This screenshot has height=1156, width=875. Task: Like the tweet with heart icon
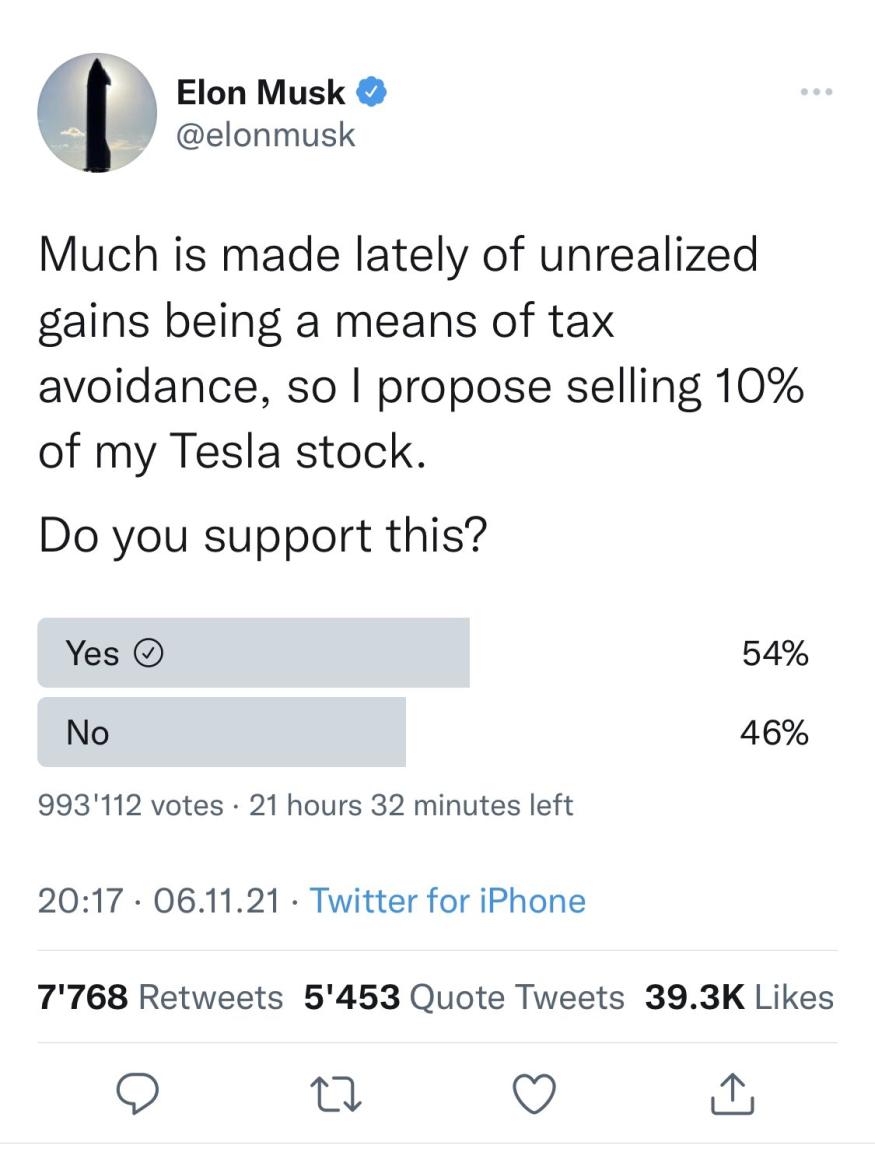534,1094
